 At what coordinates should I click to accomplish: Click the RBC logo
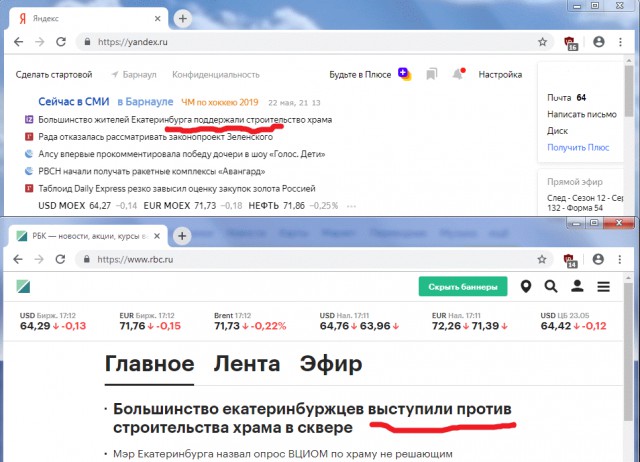(23, 287)
